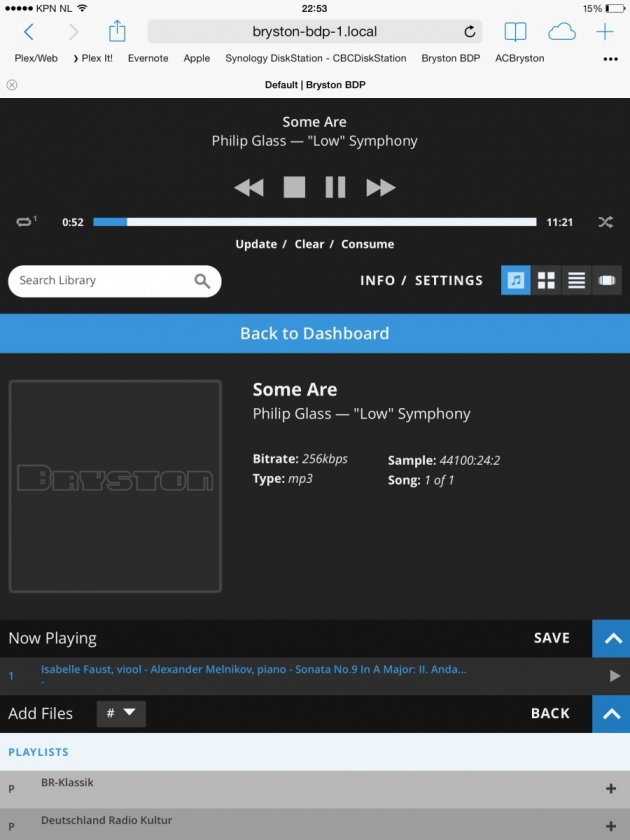The image size is (630, 840).
Task: Pause the current song
Action: 335,188
